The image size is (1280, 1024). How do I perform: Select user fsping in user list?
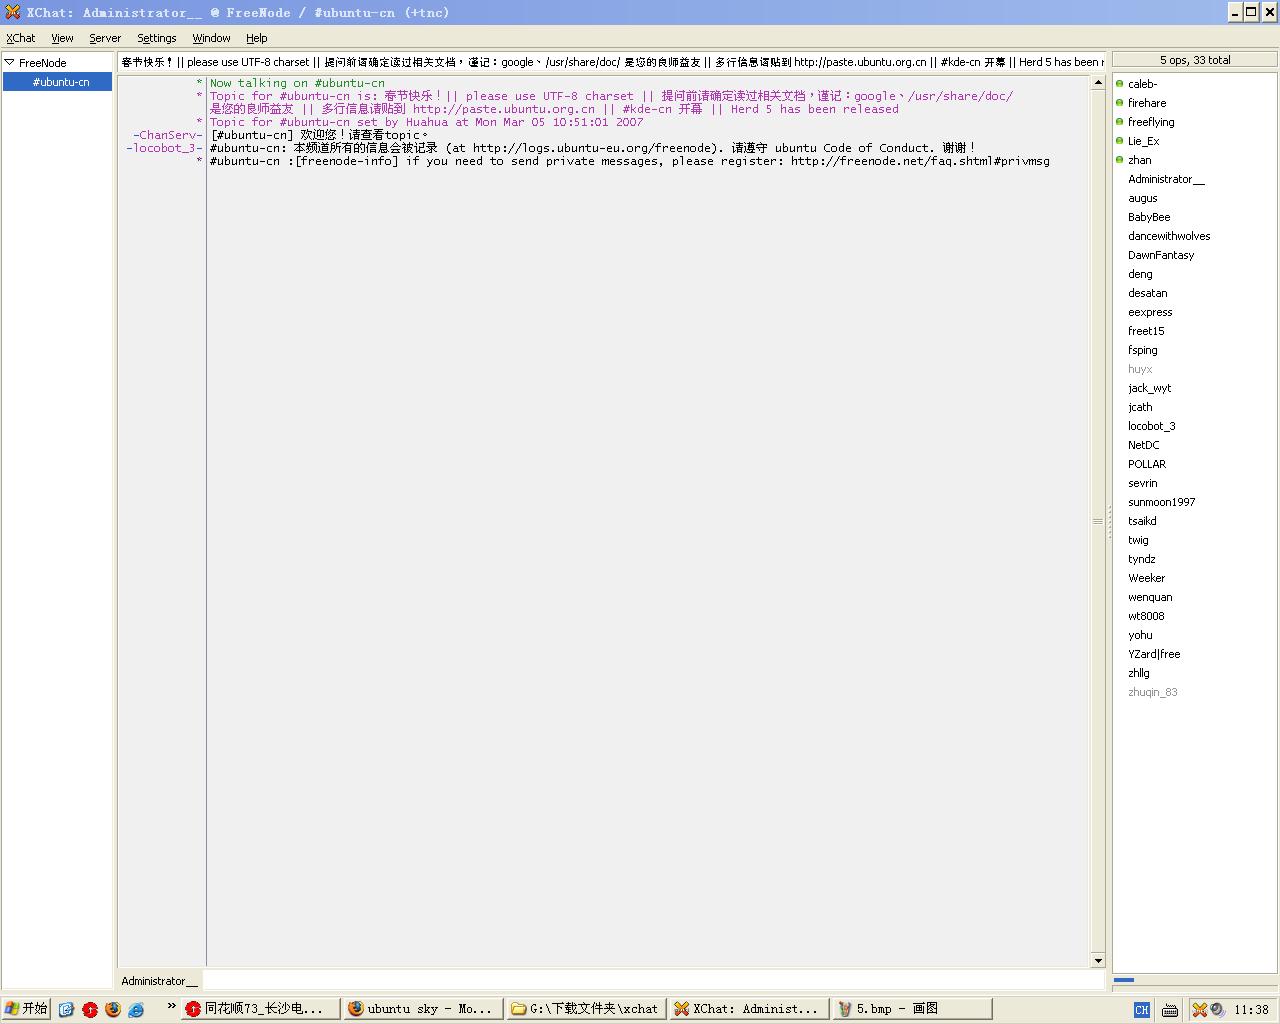pos(1143,350)
